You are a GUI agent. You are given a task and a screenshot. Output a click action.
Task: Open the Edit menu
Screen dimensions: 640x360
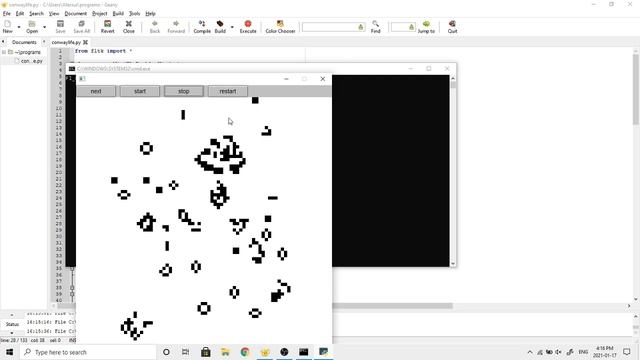pyautogui.click(x=20, y=13)
